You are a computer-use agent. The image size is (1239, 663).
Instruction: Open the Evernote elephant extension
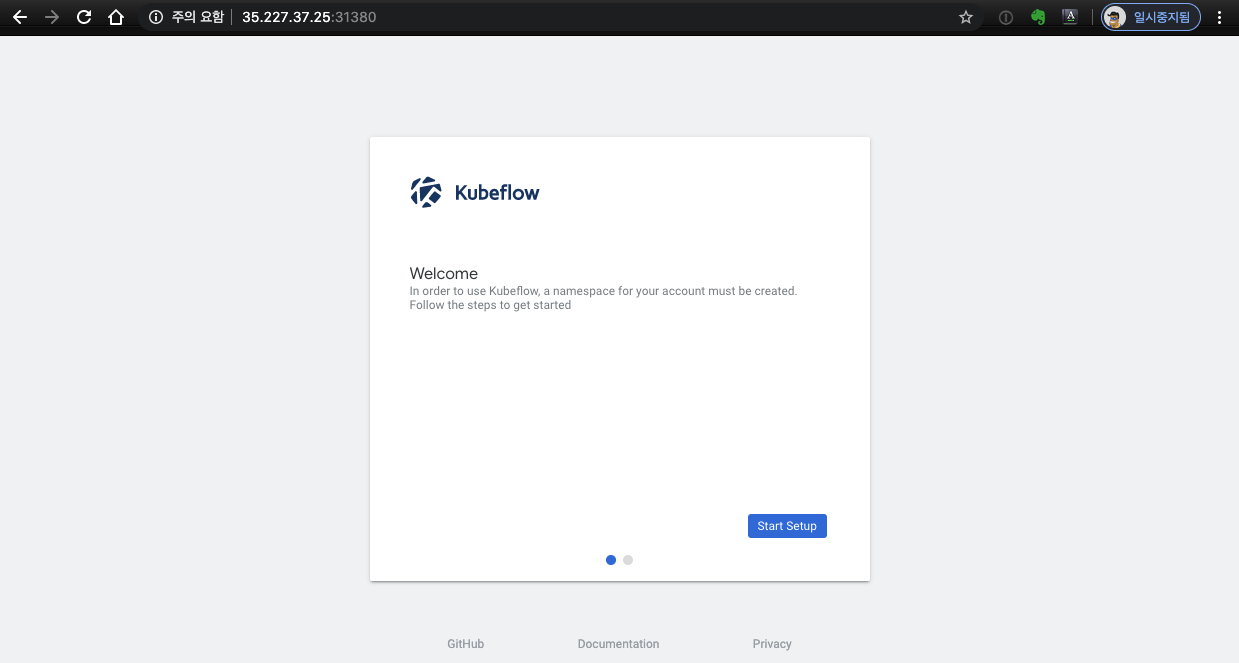[1038, 17]
